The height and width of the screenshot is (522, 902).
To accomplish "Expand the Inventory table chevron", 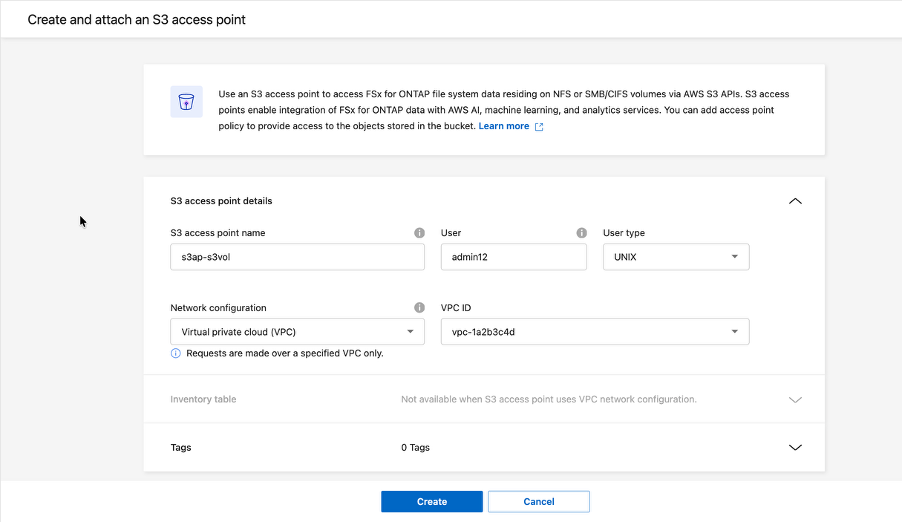I will pyautogui.click(x=795, y=399).
